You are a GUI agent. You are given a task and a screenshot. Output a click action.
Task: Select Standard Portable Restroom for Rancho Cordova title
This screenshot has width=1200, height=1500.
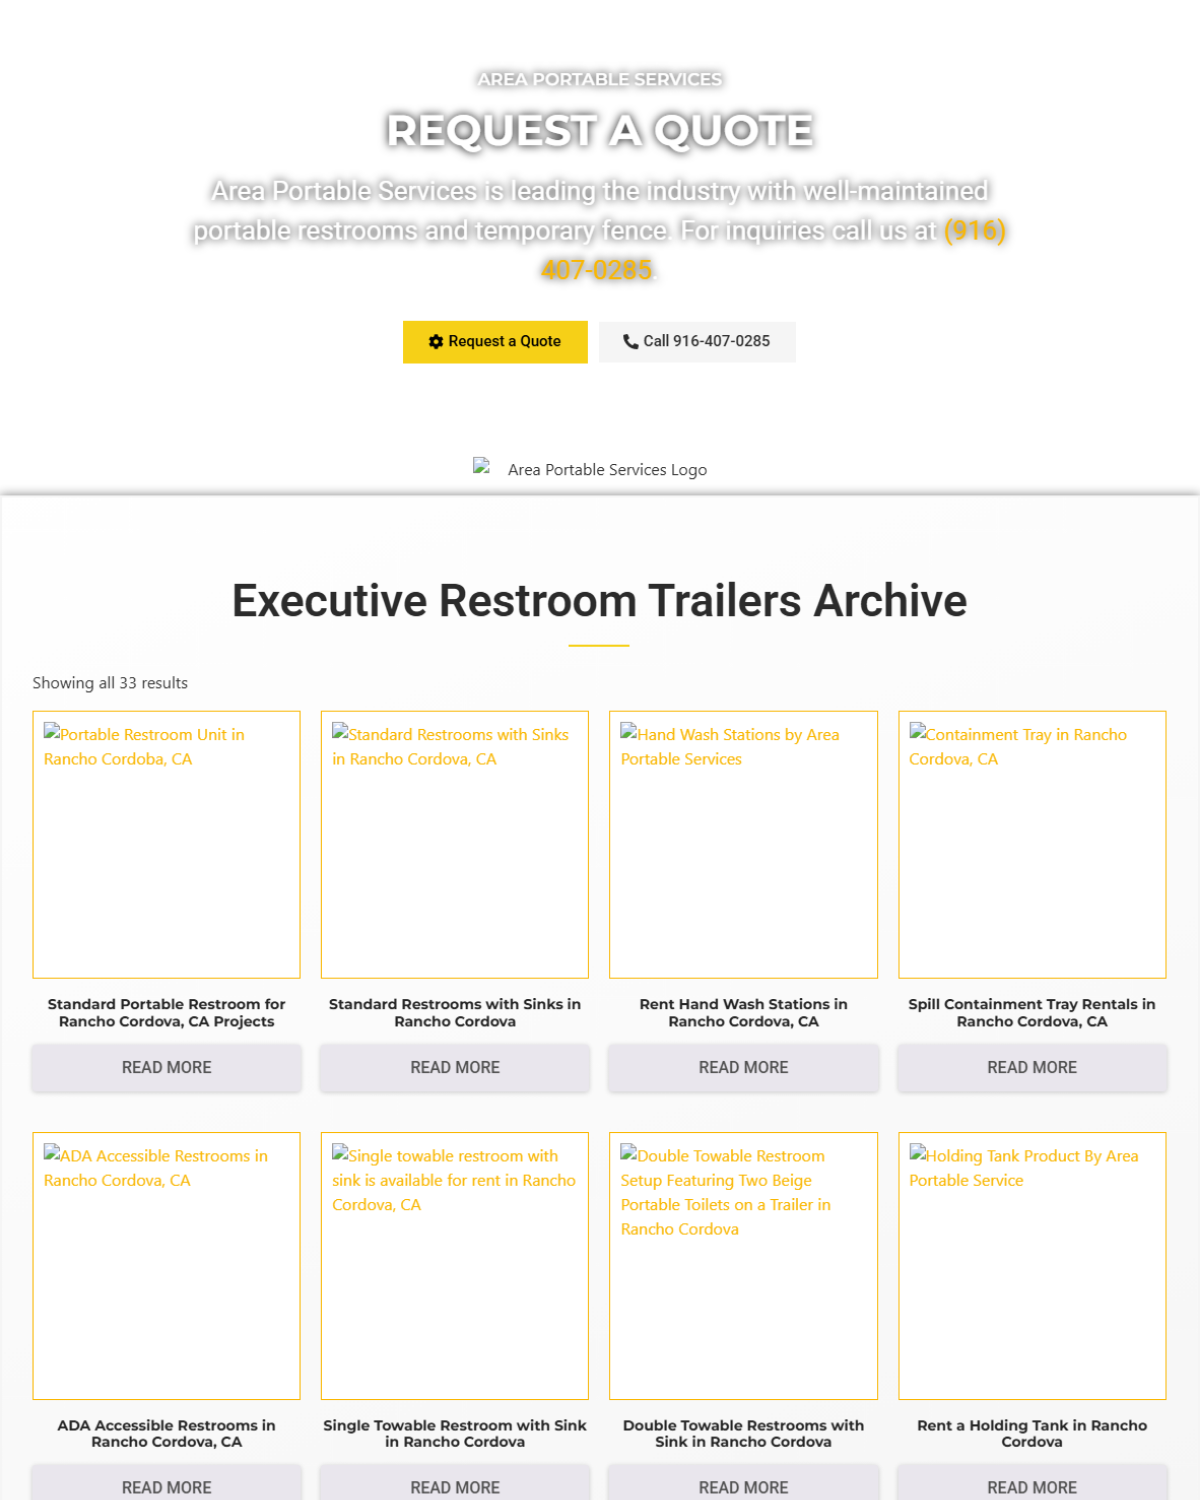point(166,1012)
